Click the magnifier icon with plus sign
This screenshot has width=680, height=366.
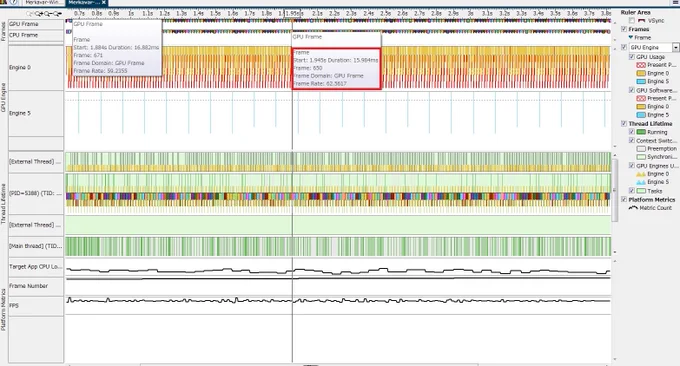39,14
